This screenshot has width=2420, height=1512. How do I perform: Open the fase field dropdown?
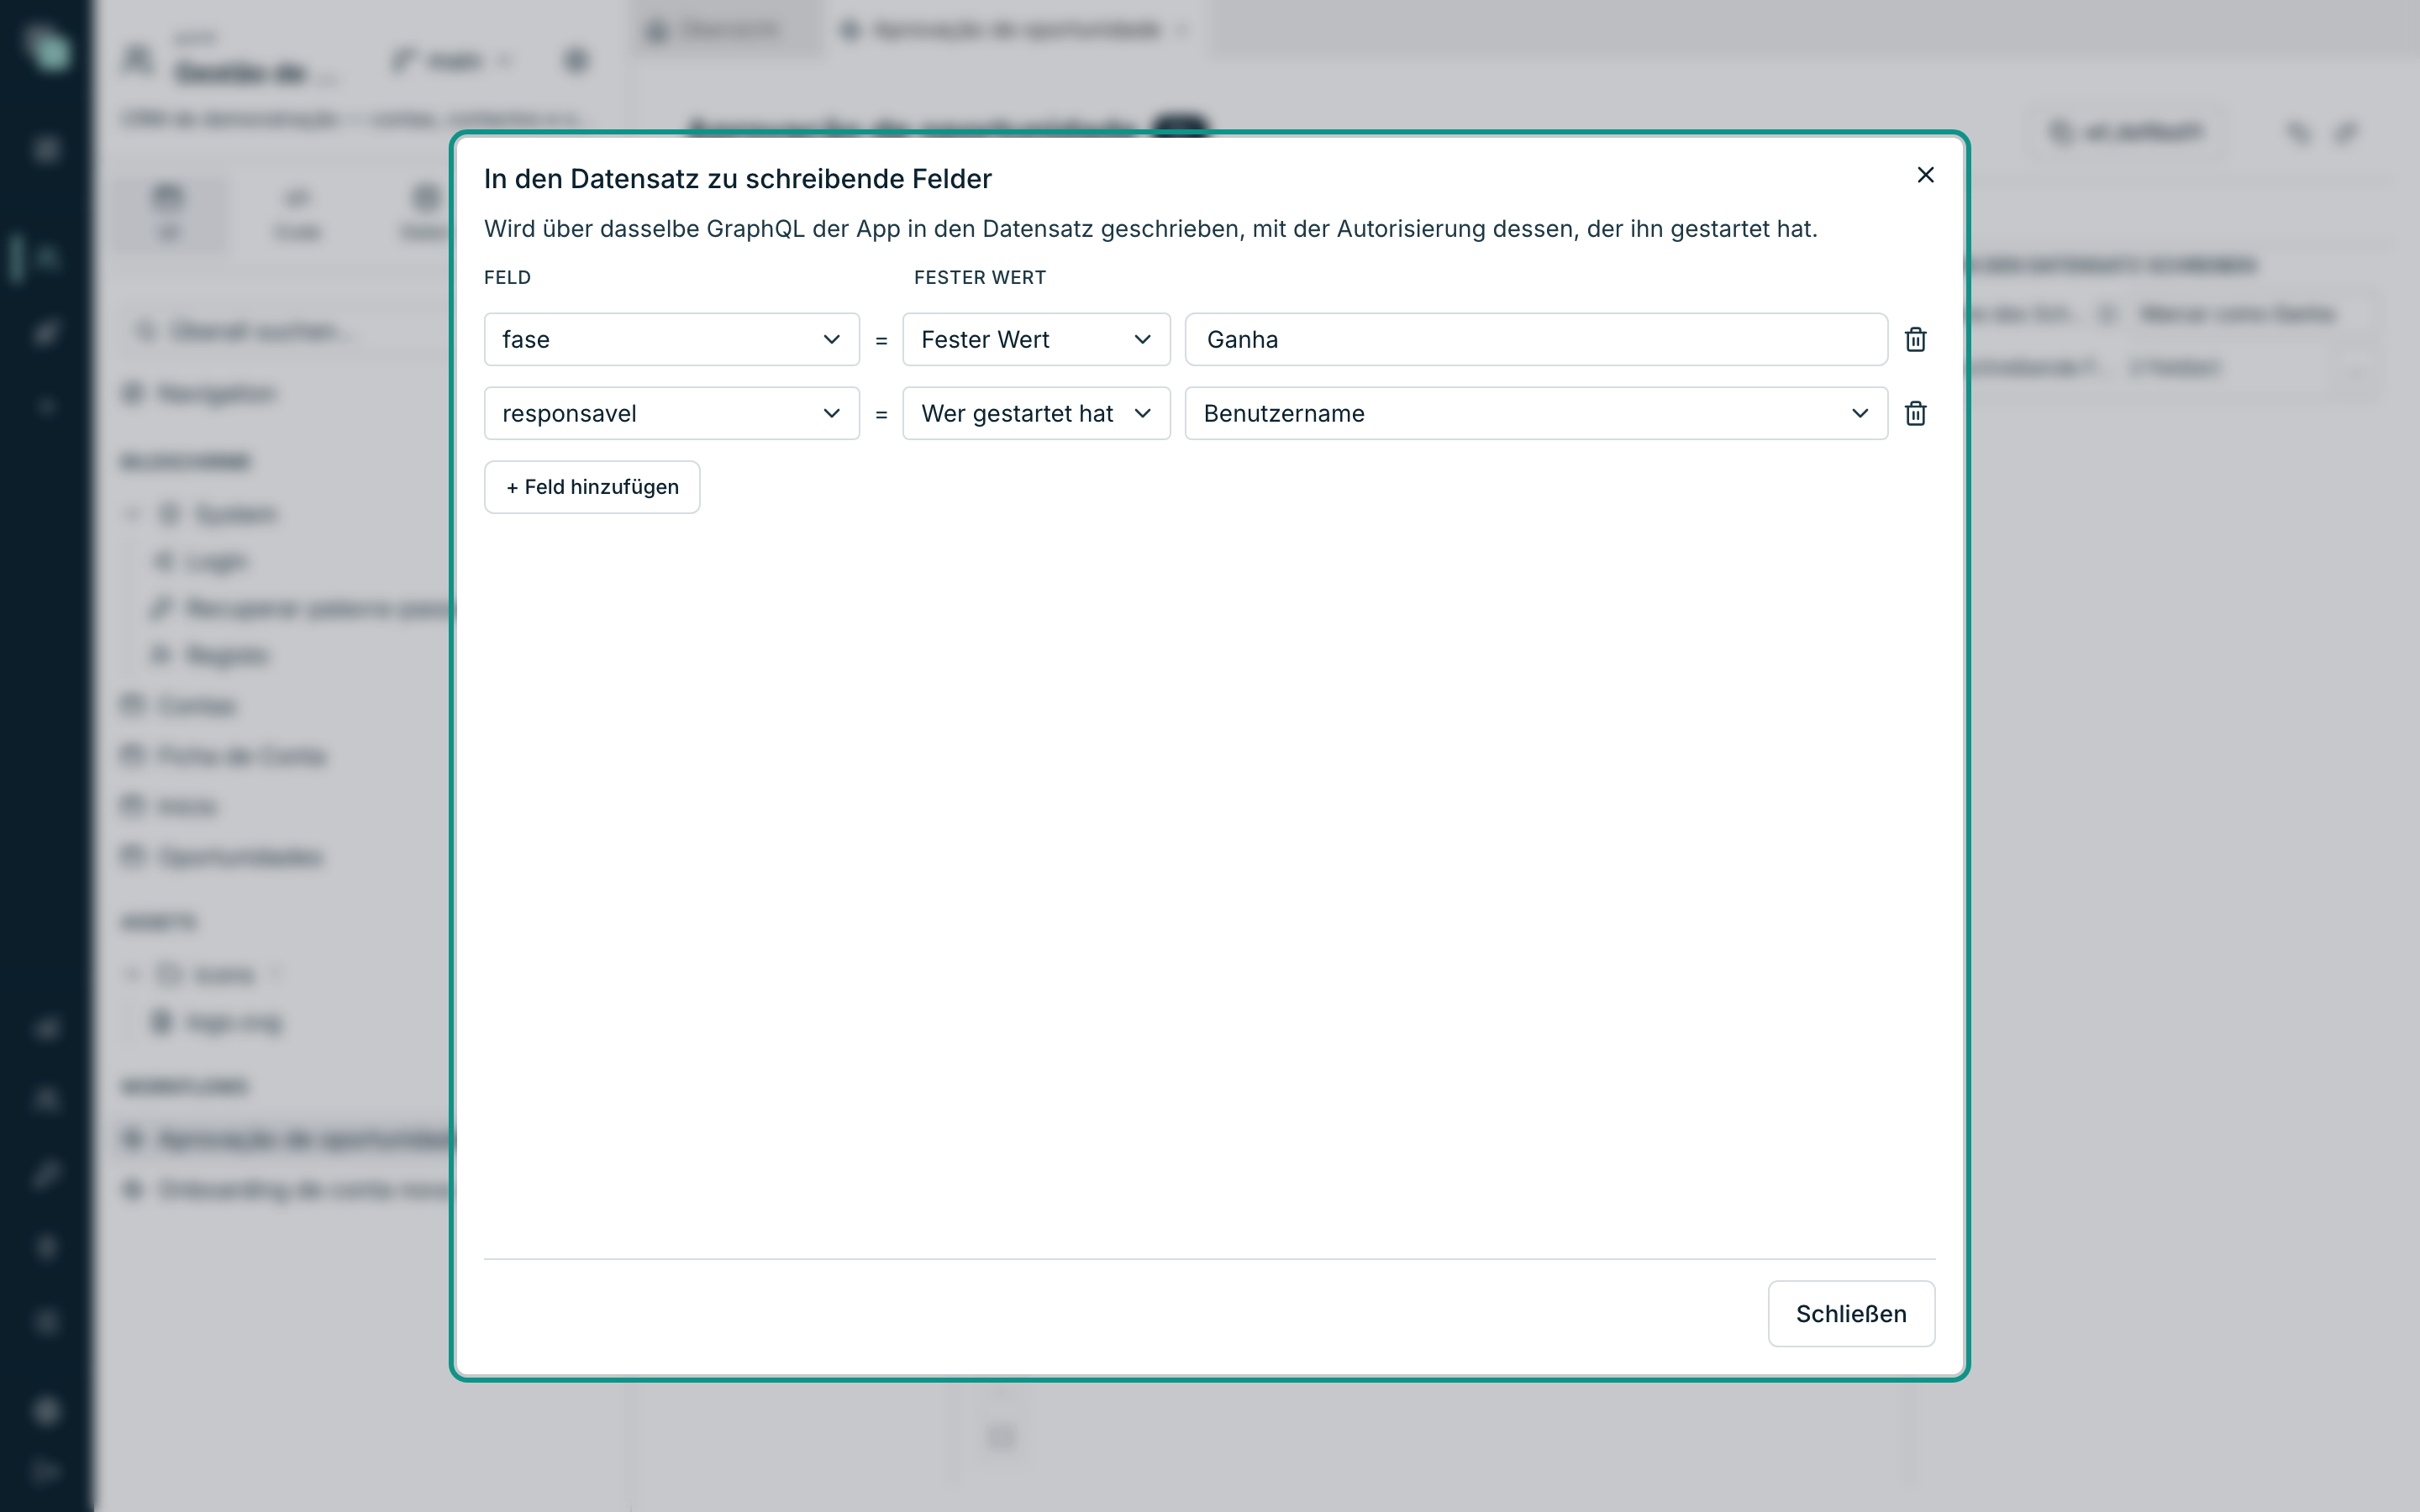(x=671, y=340)
